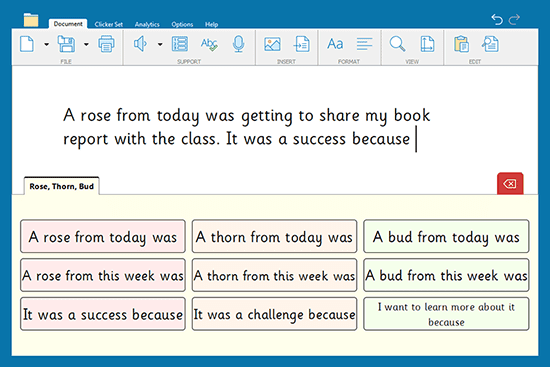Create a new document
This screenshot has height=367, width=550.
(27, 44)
